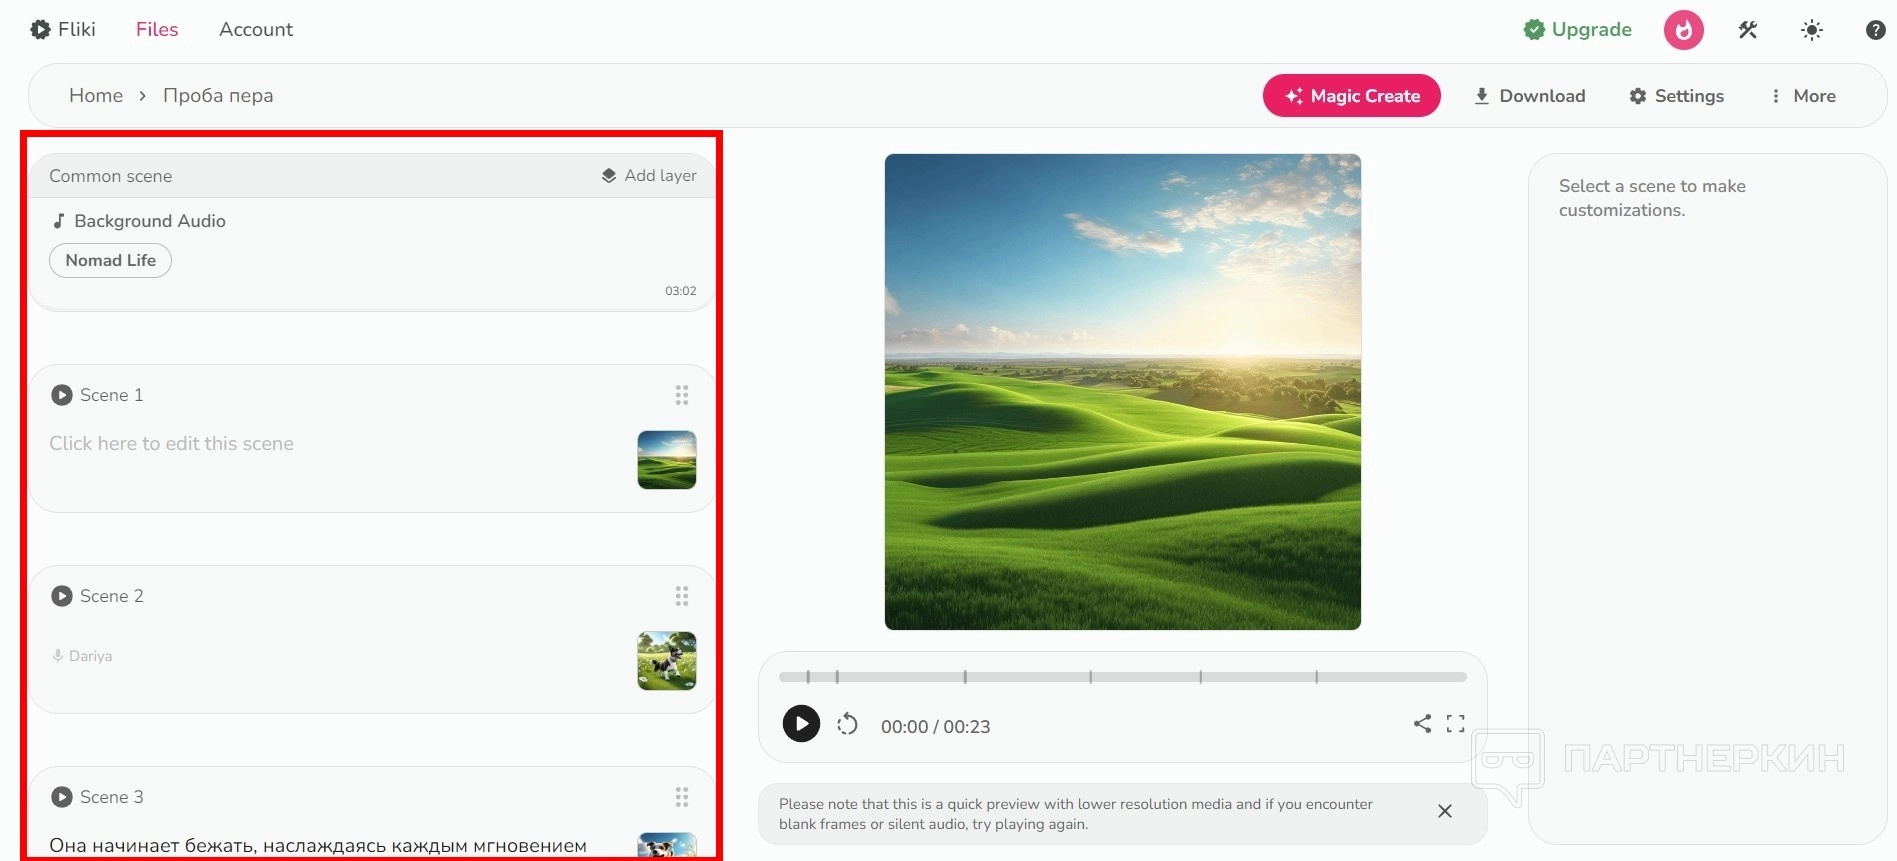
Task: Click the Scene 2 drag handle
Action: click(x=682, y=597)
